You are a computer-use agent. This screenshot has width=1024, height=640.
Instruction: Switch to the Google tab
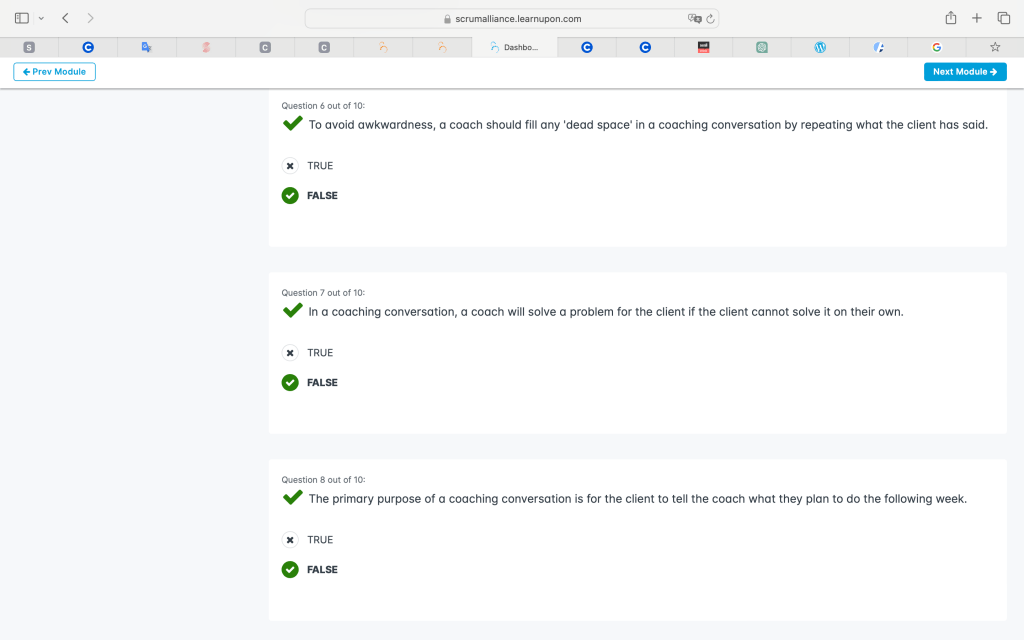point(936,47)
